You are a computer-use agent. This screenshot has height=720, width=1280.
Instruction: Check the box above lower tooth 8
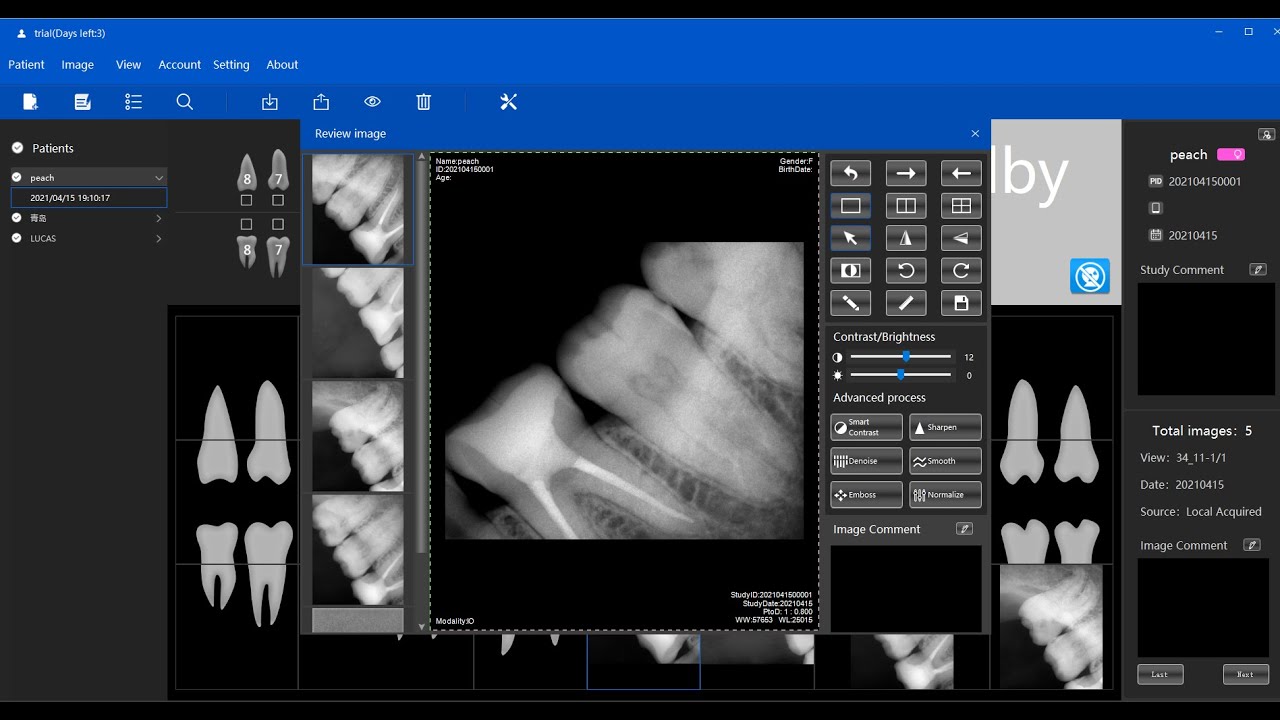(x=246, y=224)
